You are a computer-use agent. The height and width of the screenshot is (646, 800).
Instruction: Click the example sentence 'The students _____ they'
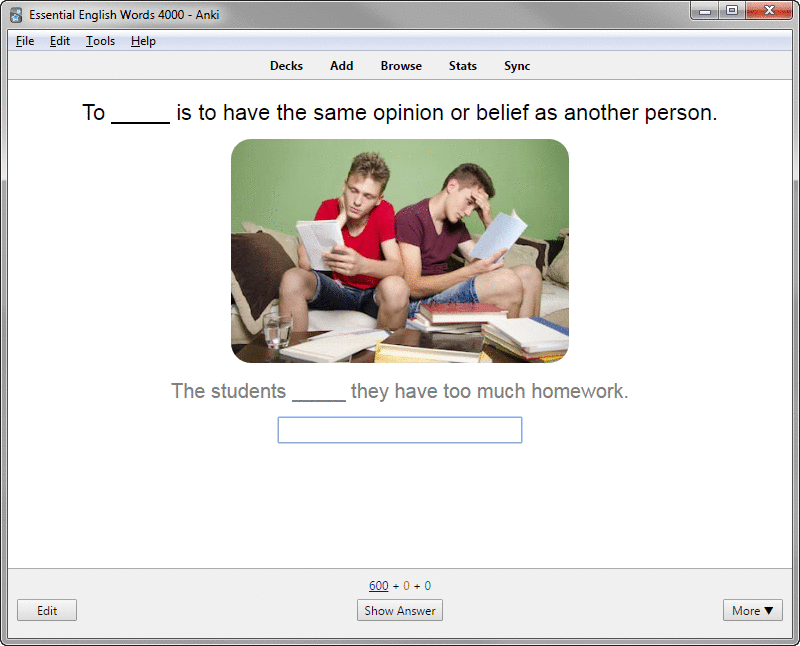coord(400,391)
